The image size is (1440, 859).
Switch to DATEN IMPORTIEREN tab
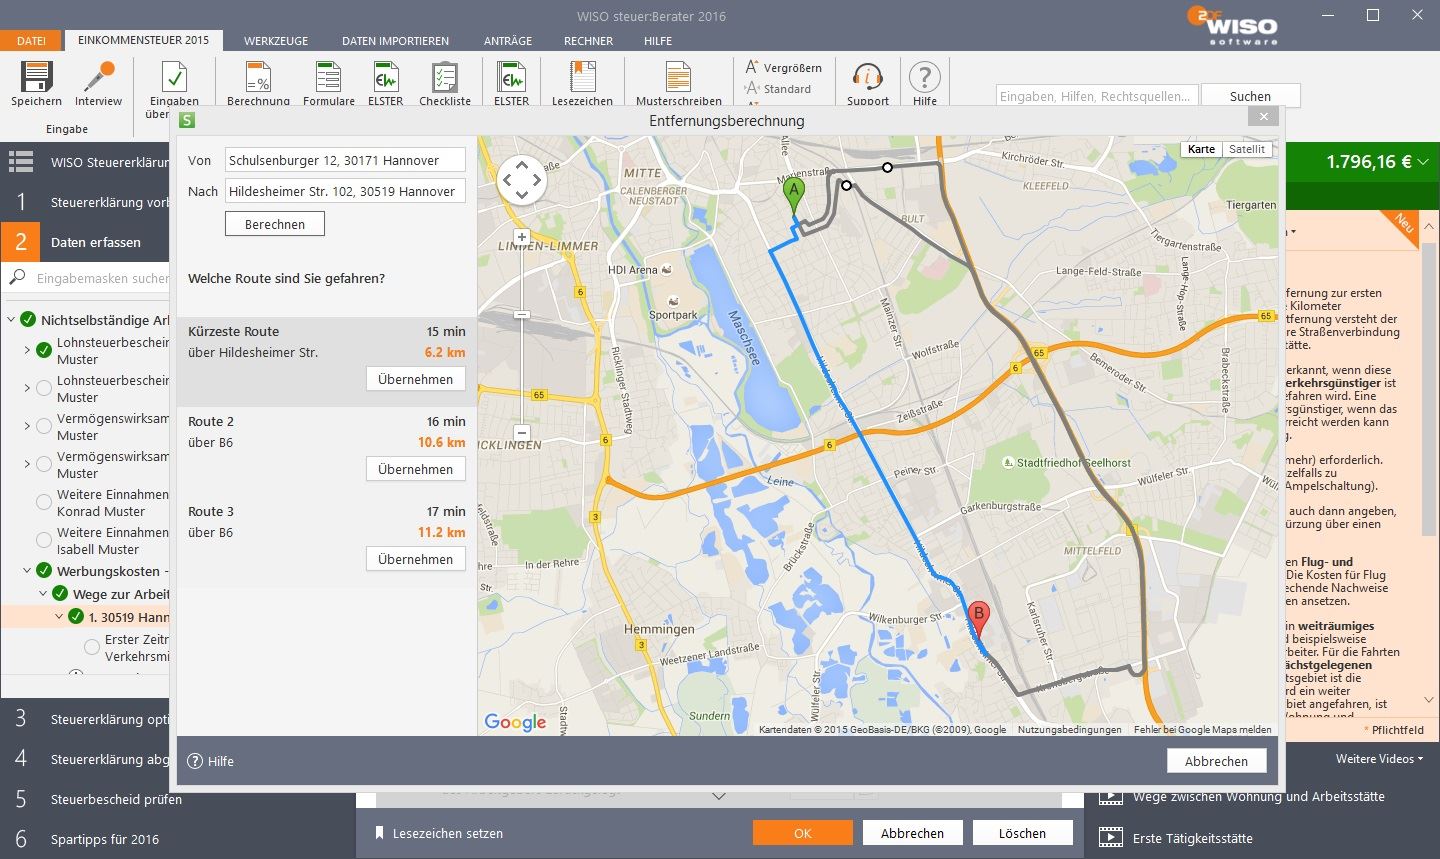click(x=395, y=41)
